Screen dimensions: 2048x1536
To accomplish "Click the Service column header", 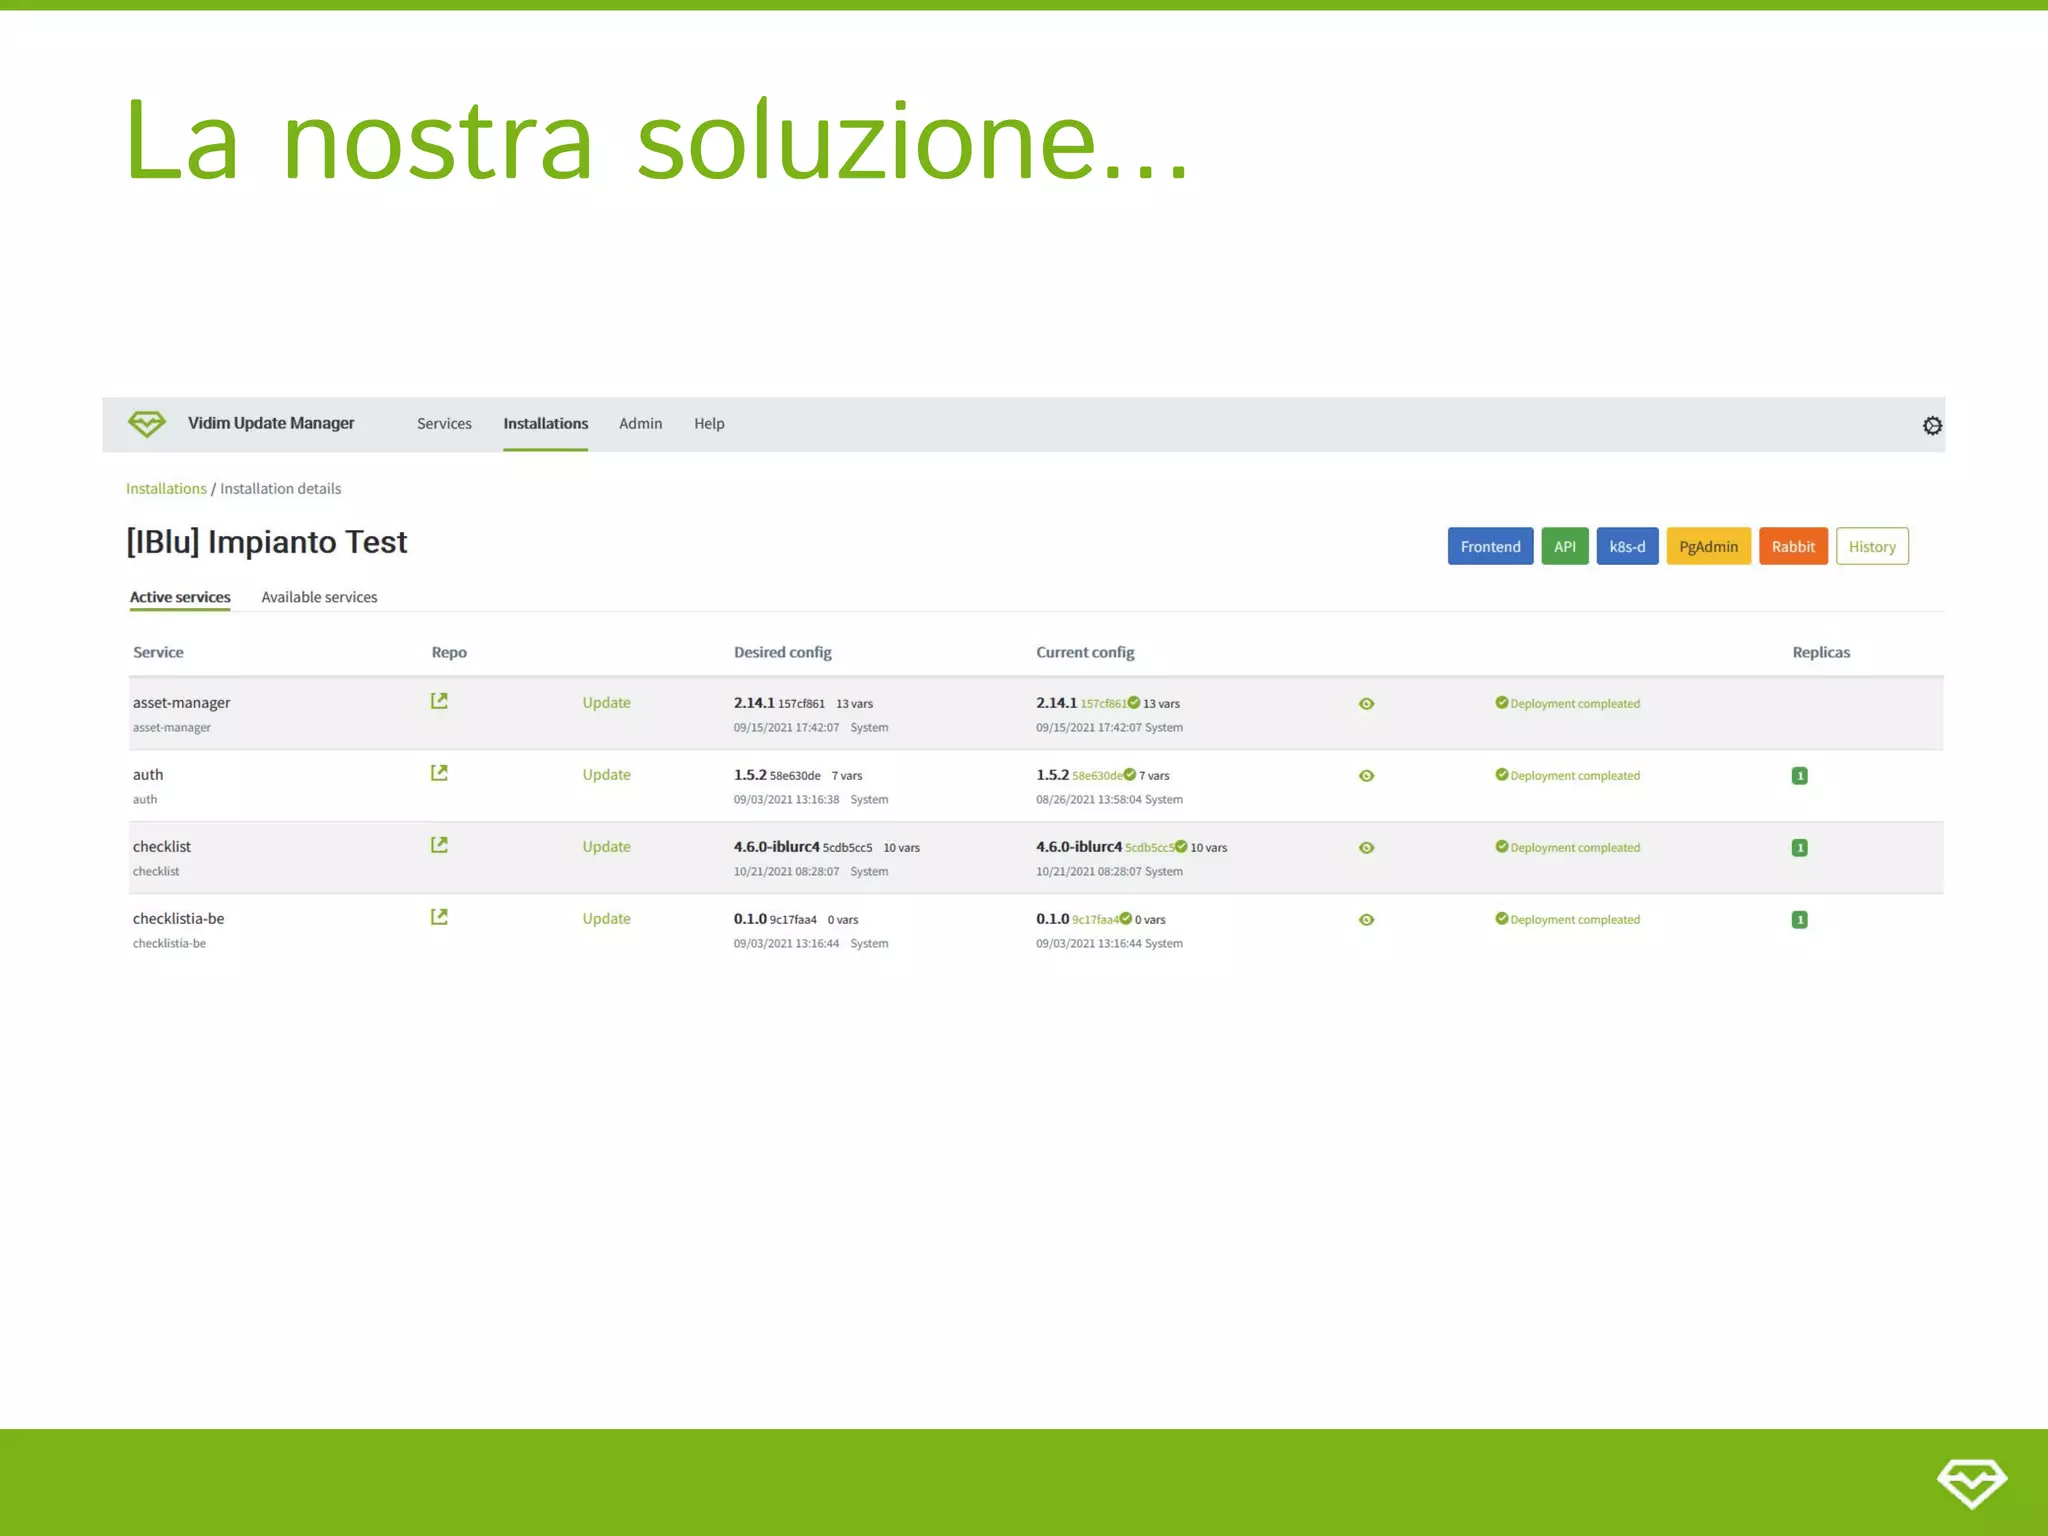I will coord(158,652).
